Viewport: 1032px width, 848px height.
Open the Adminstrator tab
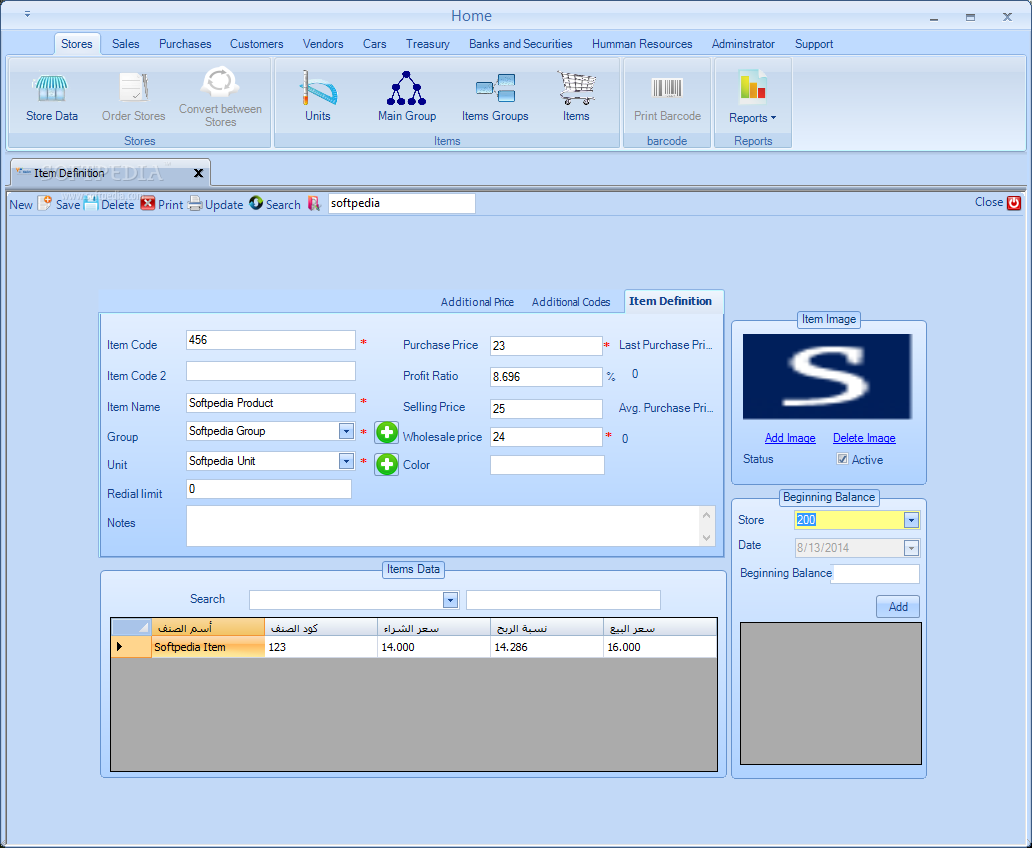pyautogui.click(x=743, y=44)
